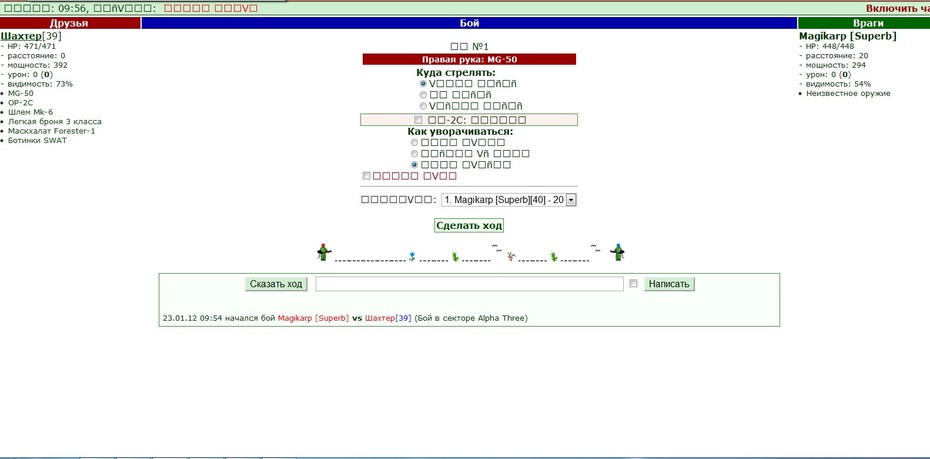Click the red Magikarp [Superb] link in battle log
The image size is (930, 459).
pyautogui.click(x=313, y=318)
